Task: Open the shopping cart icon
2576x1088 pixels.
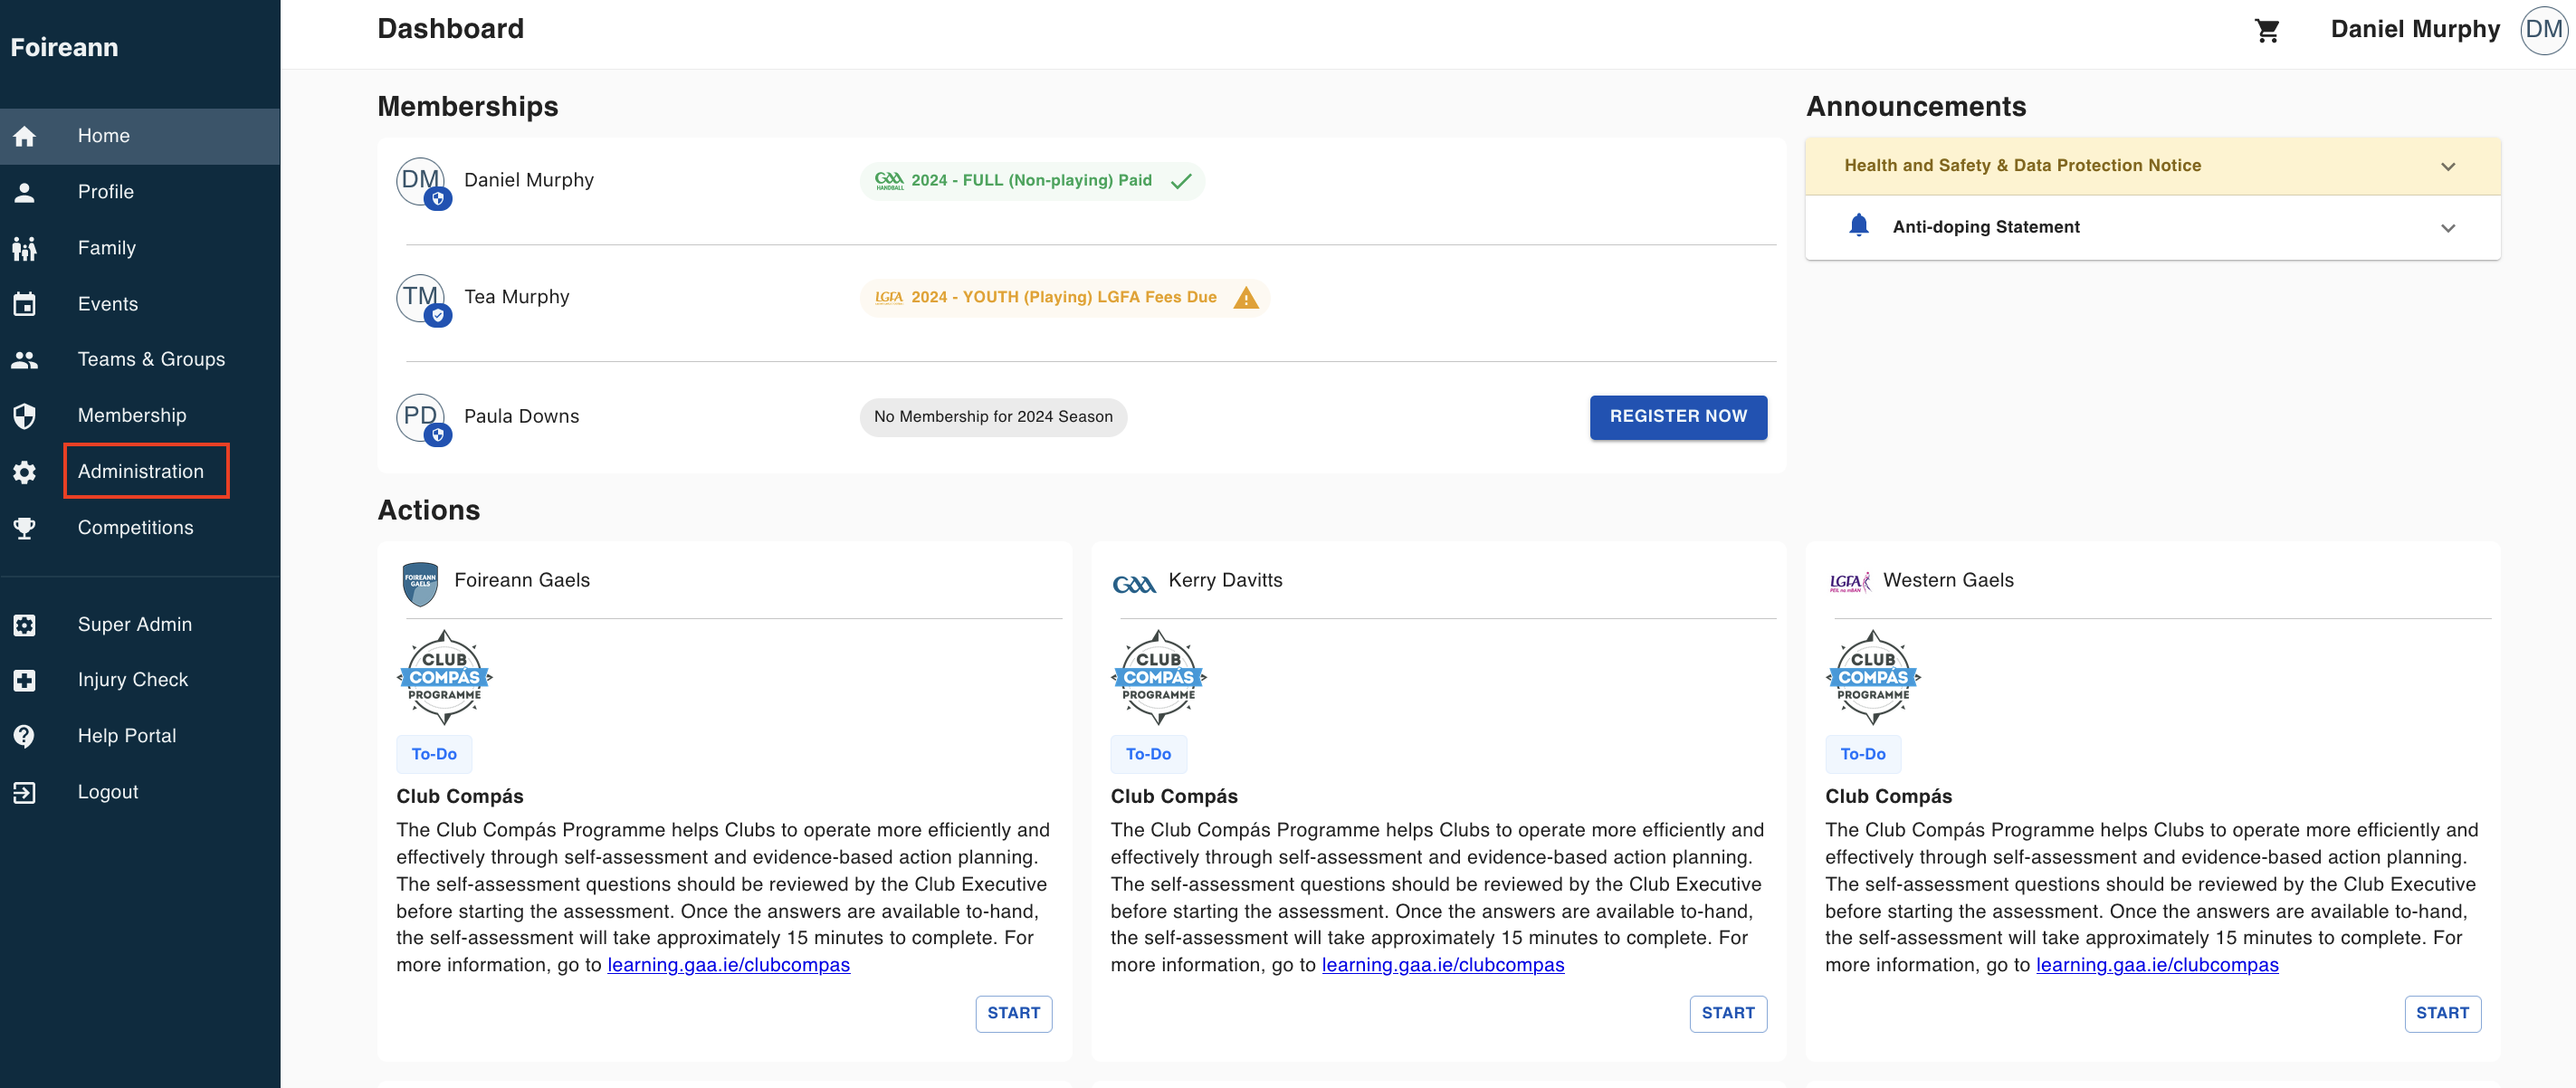Action: (2266, 30)
